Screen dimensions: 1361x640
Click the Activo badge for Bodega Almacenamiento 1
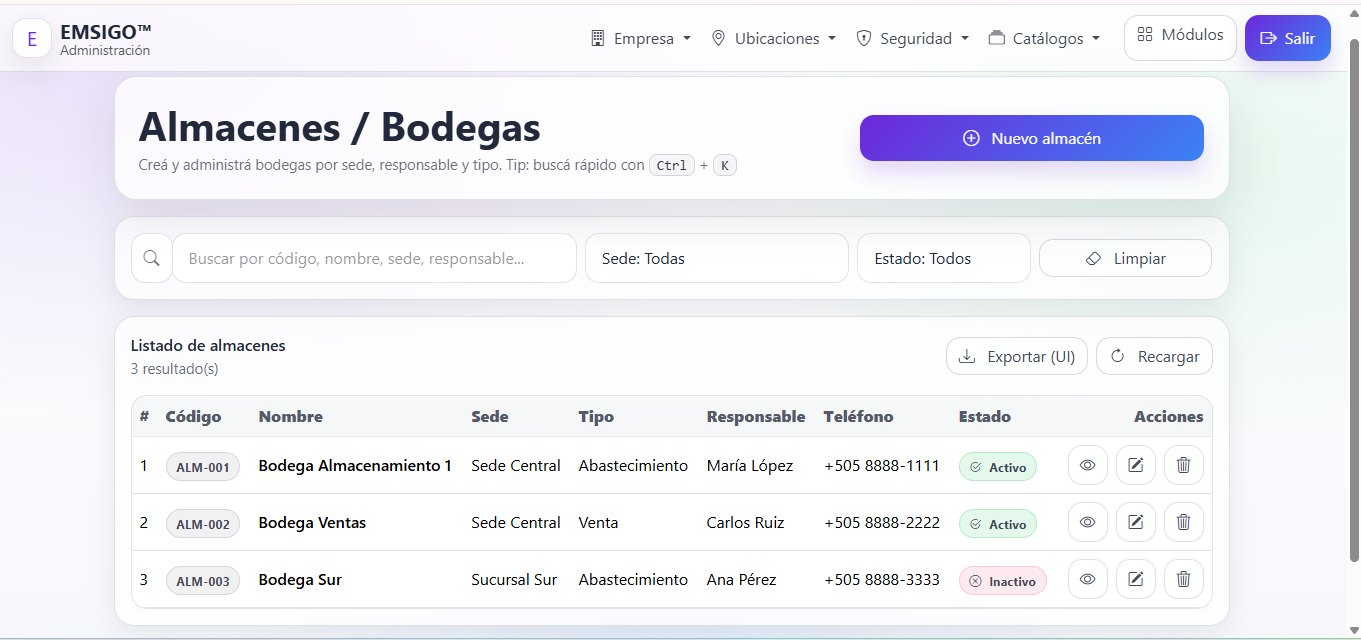pos(998,467)
